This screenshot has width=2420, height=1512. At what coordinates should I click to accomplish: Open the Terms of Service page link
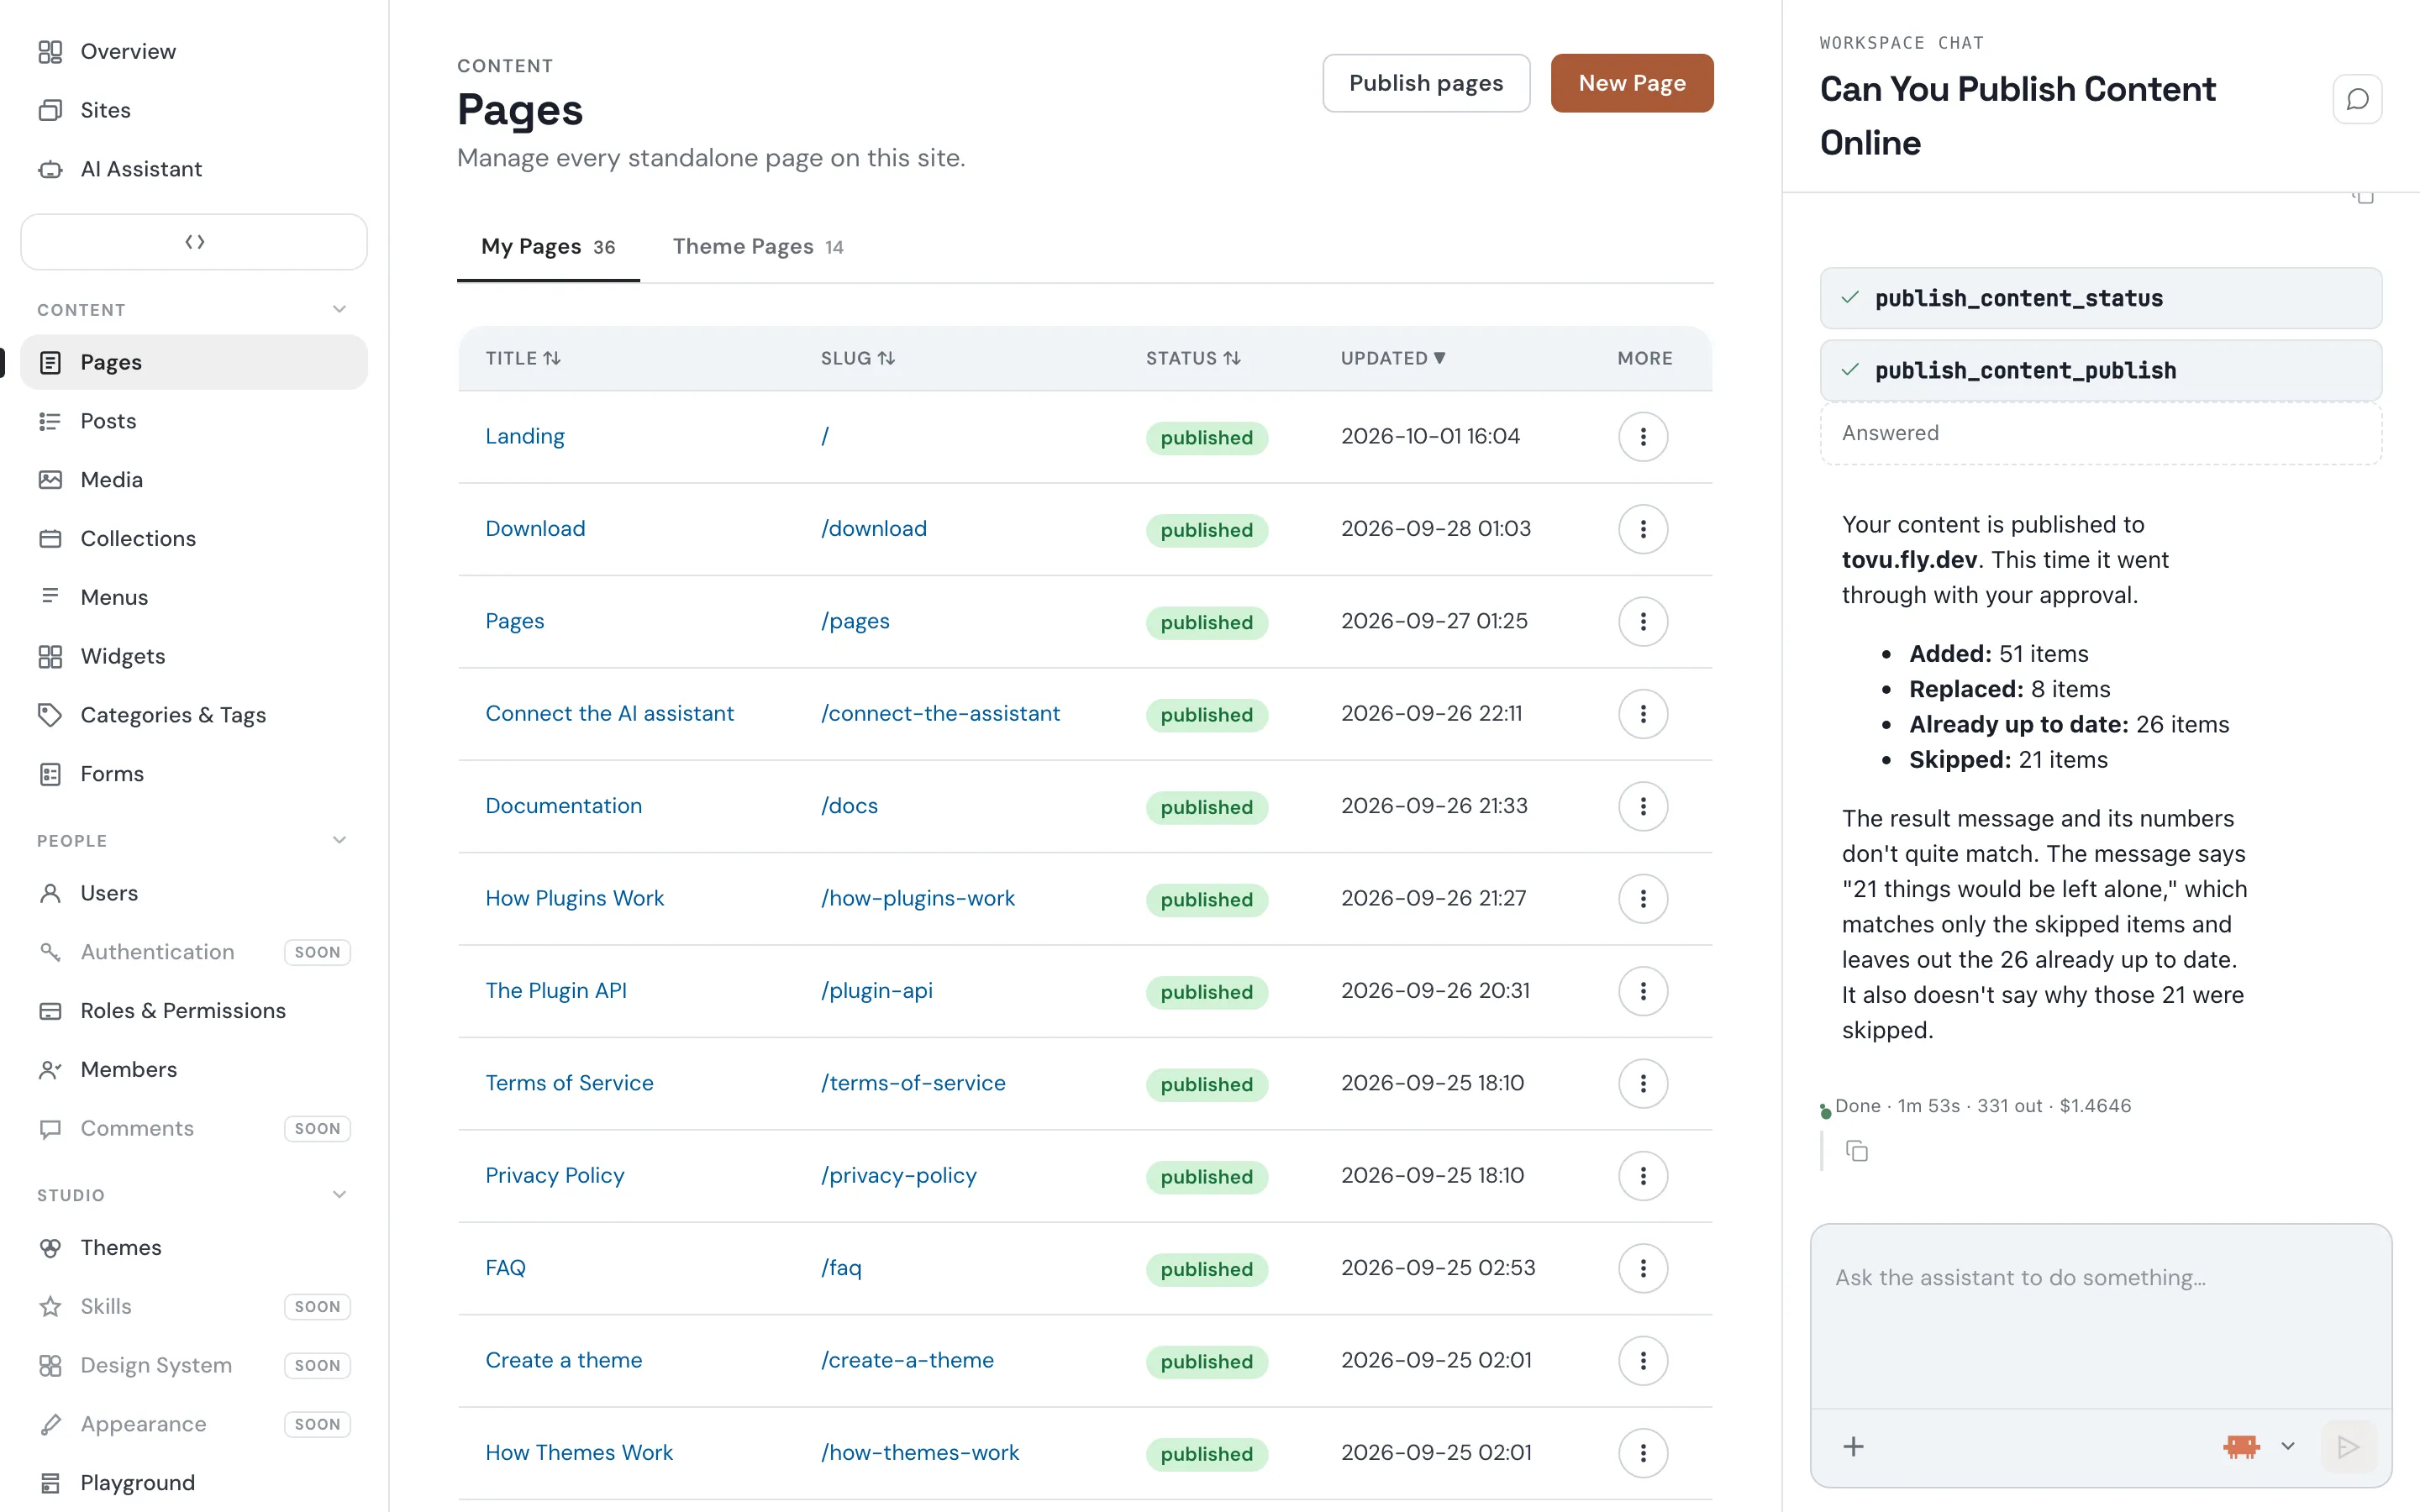pos(569,1083)
